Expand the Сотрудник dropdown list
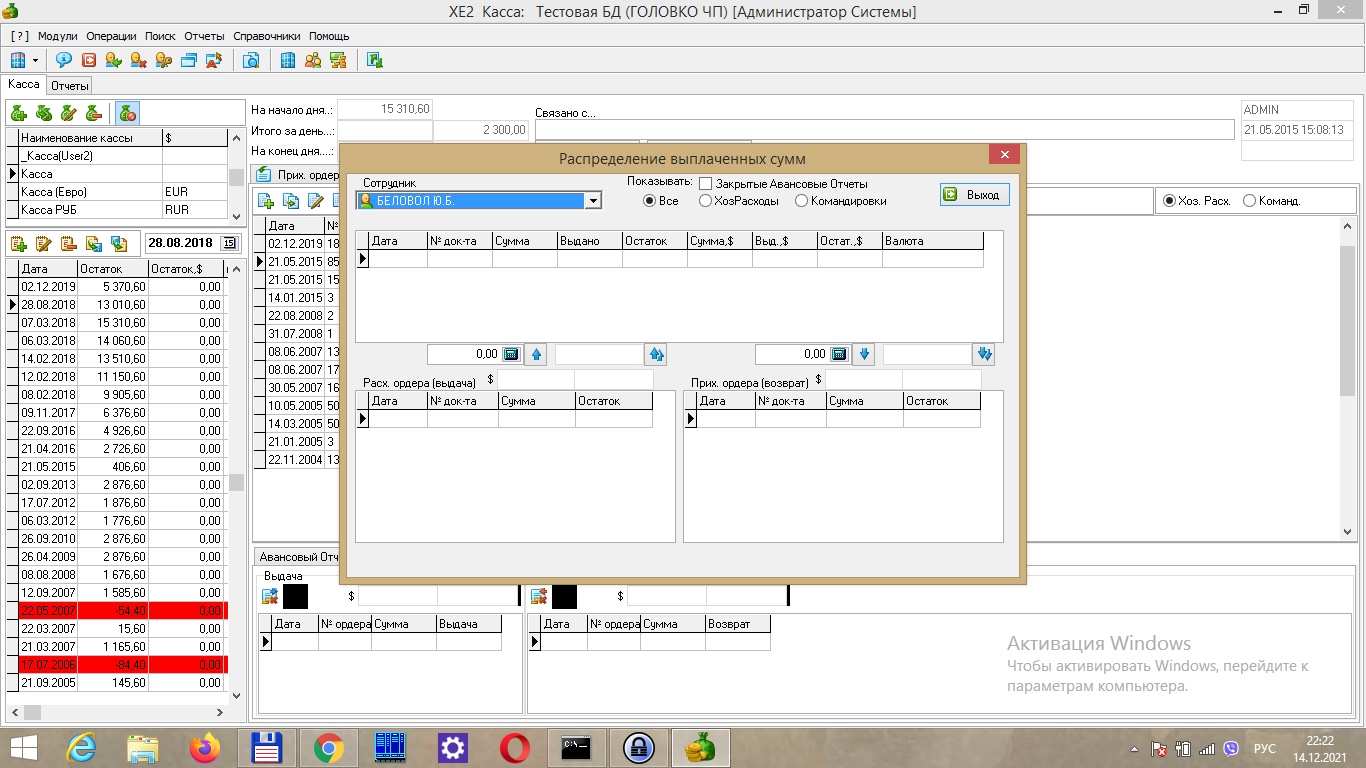The height and width of the screenshot is (768, 1366). (x=593, y=201)
